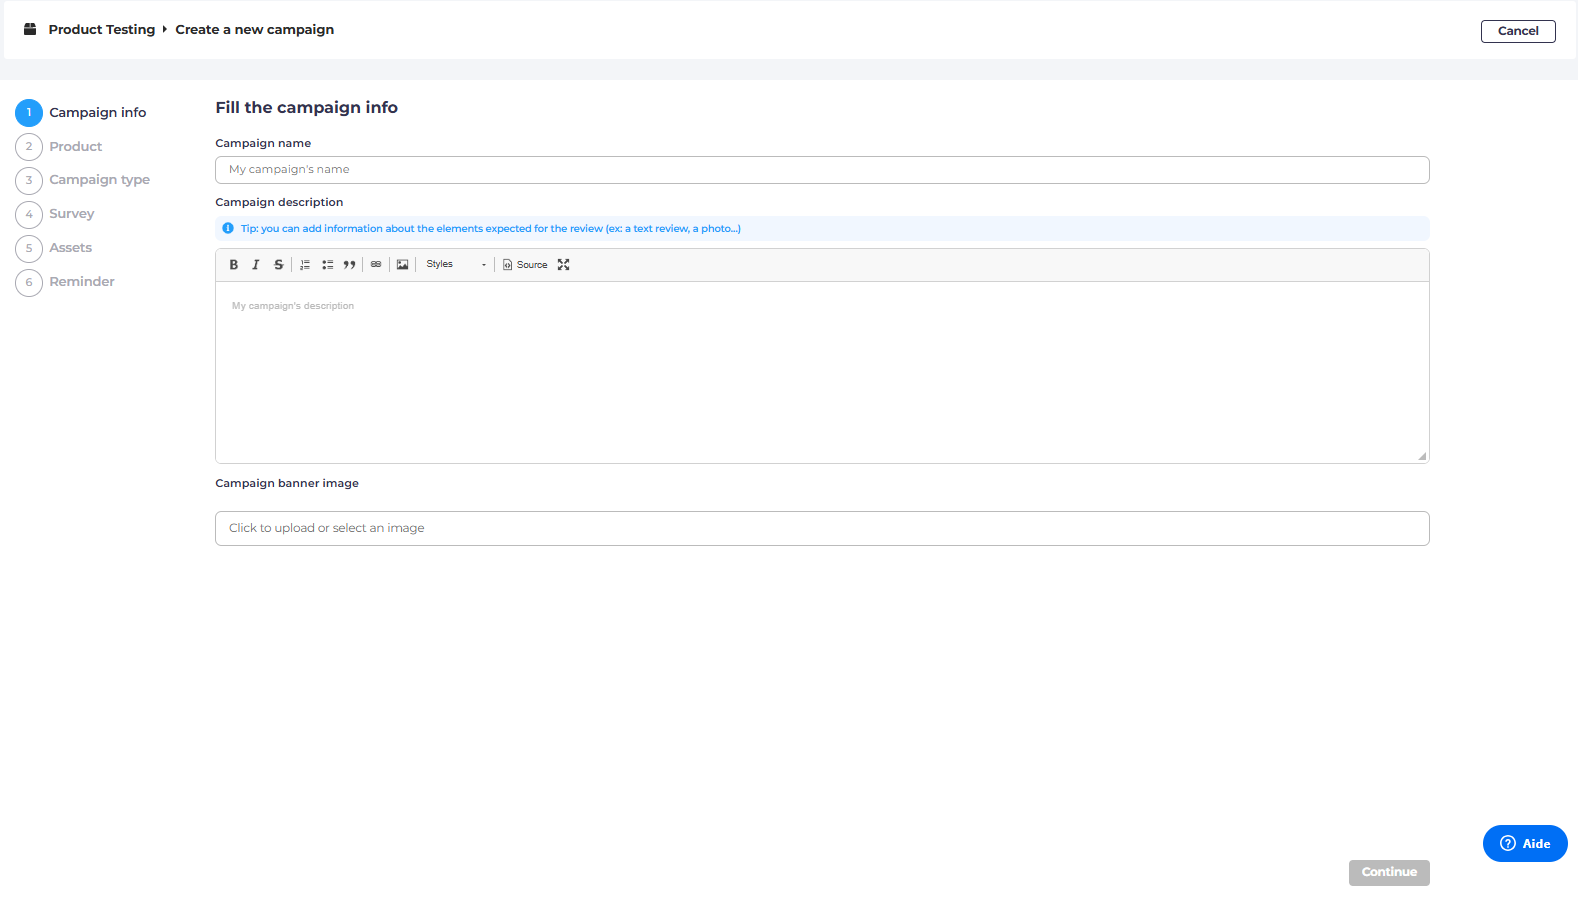
Task: Select the Campaign type step
Action: point(84,180)
